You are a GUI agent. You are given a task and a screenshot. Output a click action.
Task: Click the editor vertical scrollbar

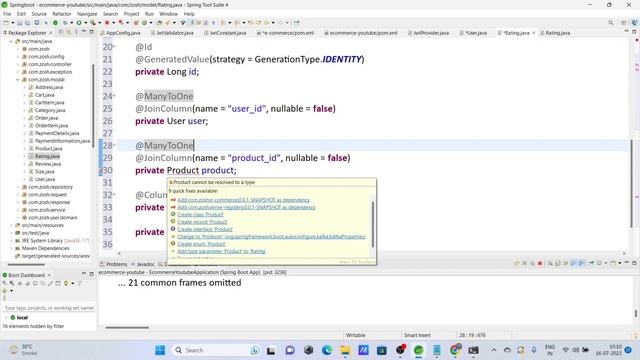pyautogui.click(x=631, y=184)
